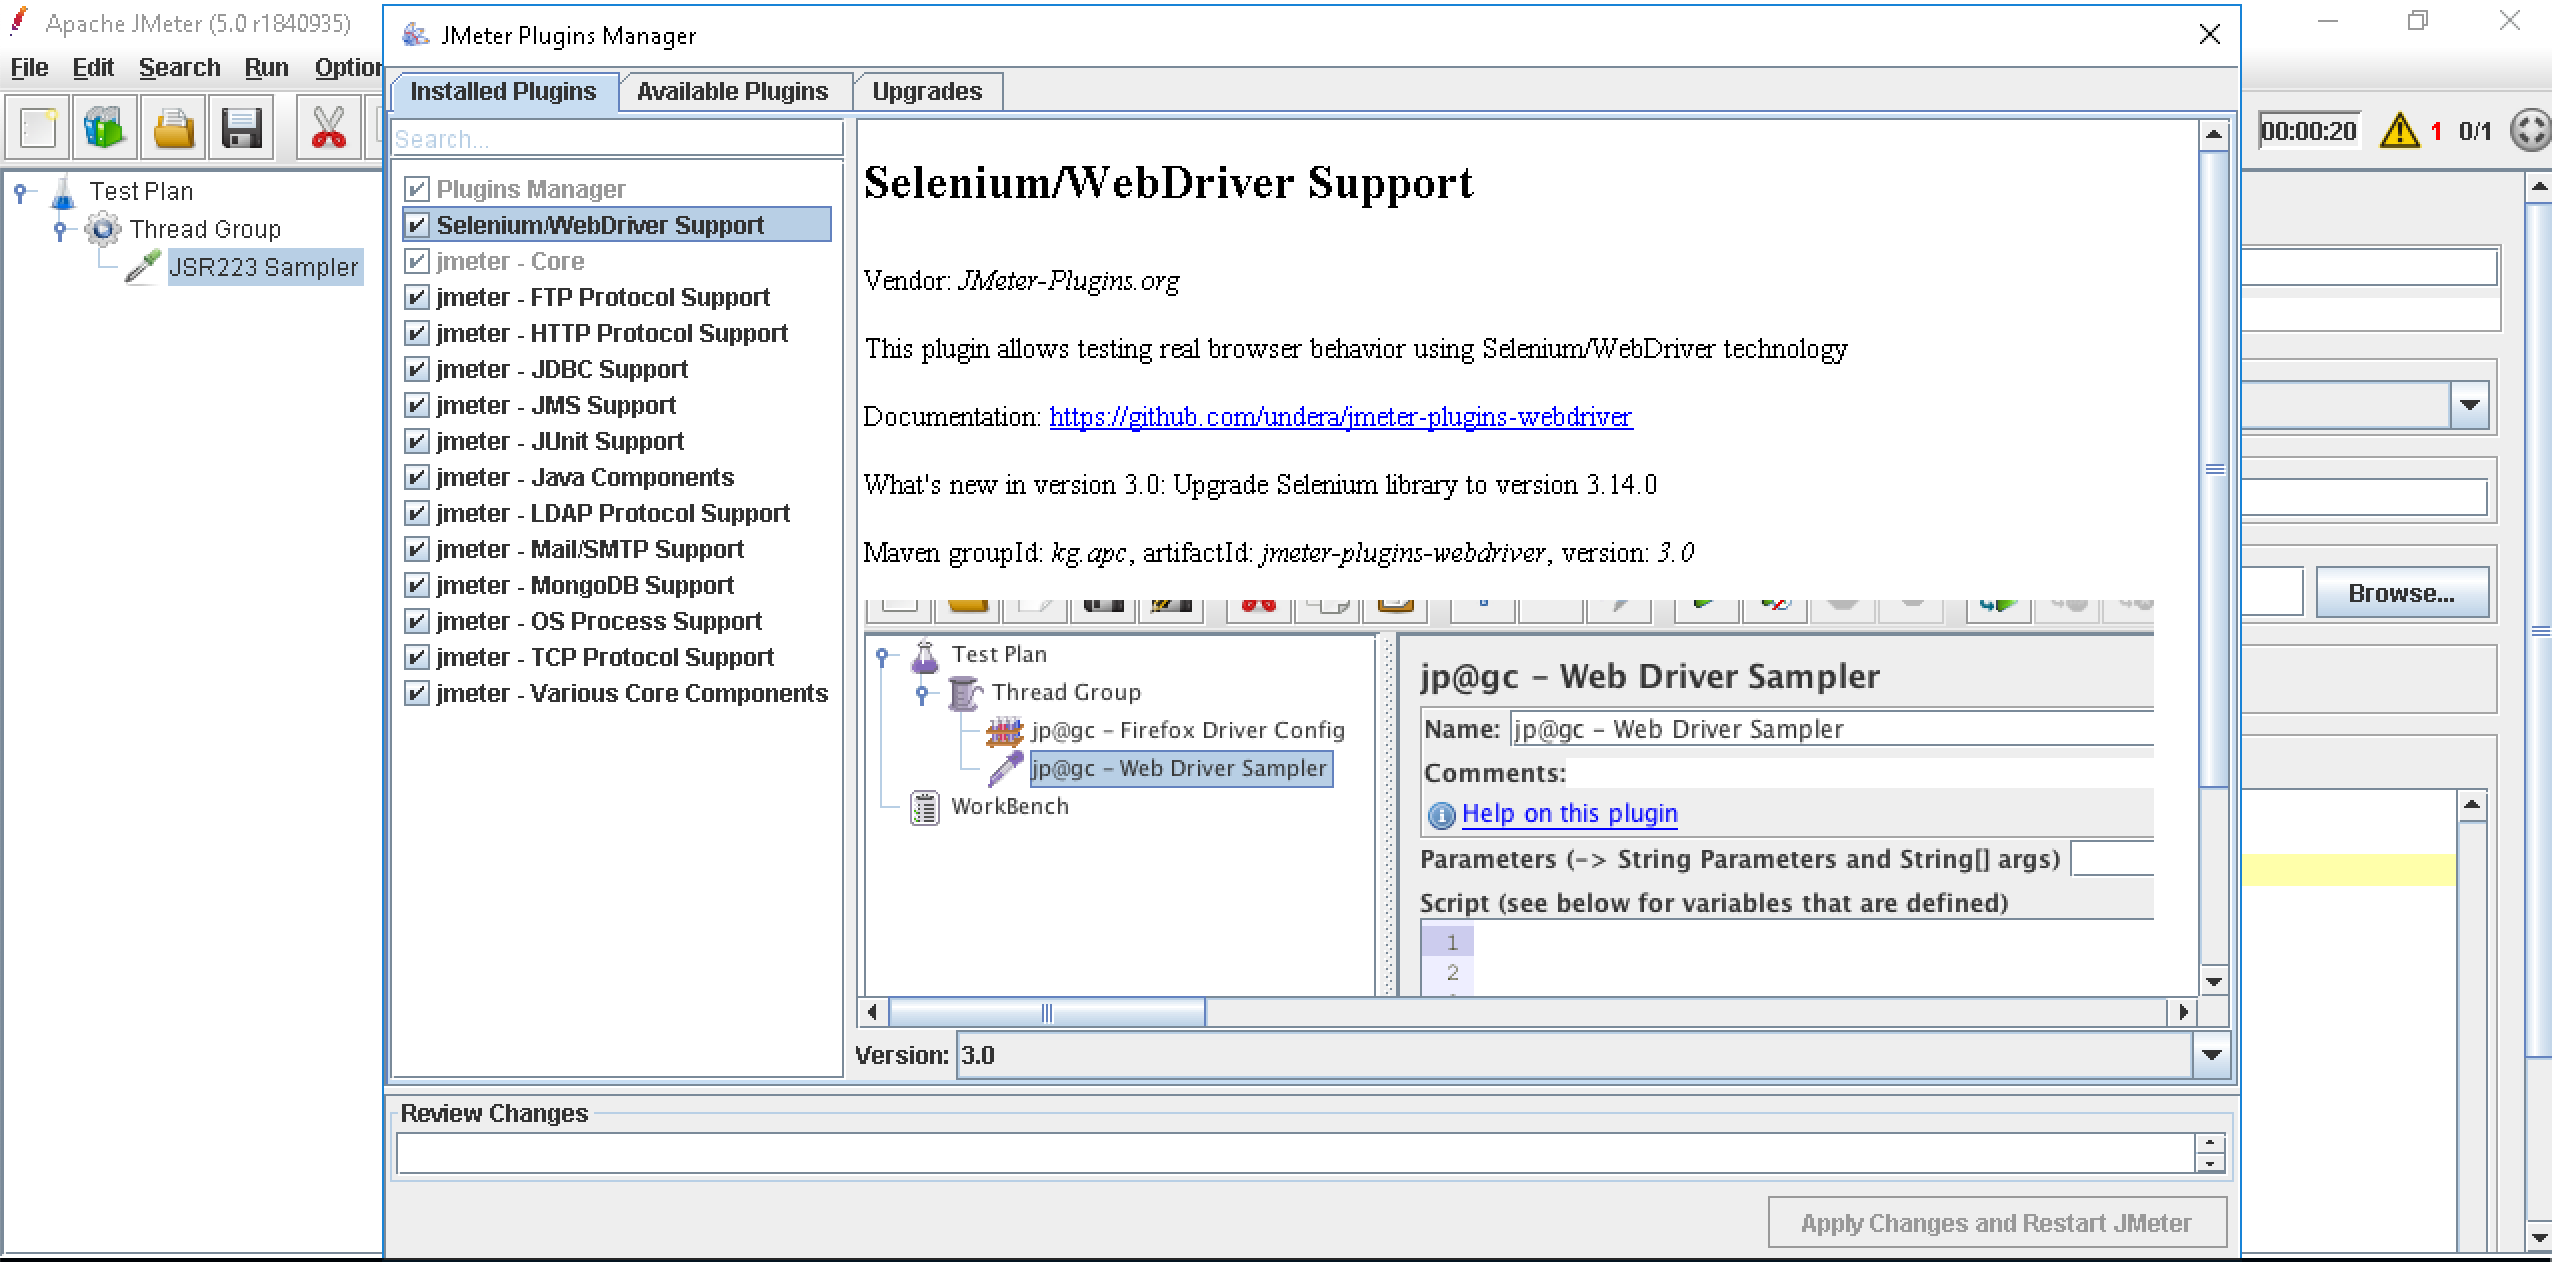Uncheck jmeter - FTP Protocol Support
This screenshot has width=2552, height=1262.
click(417, 297)
